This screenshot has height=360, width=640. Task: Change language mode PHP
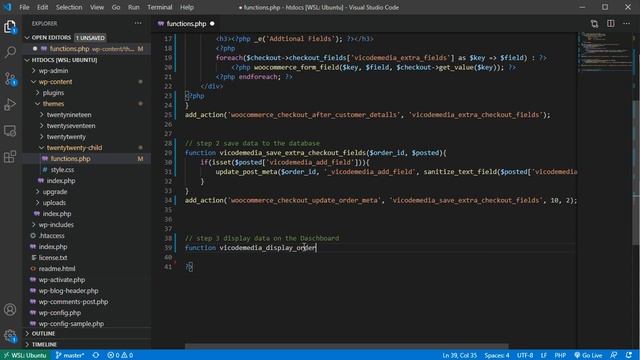pos(560,355)
